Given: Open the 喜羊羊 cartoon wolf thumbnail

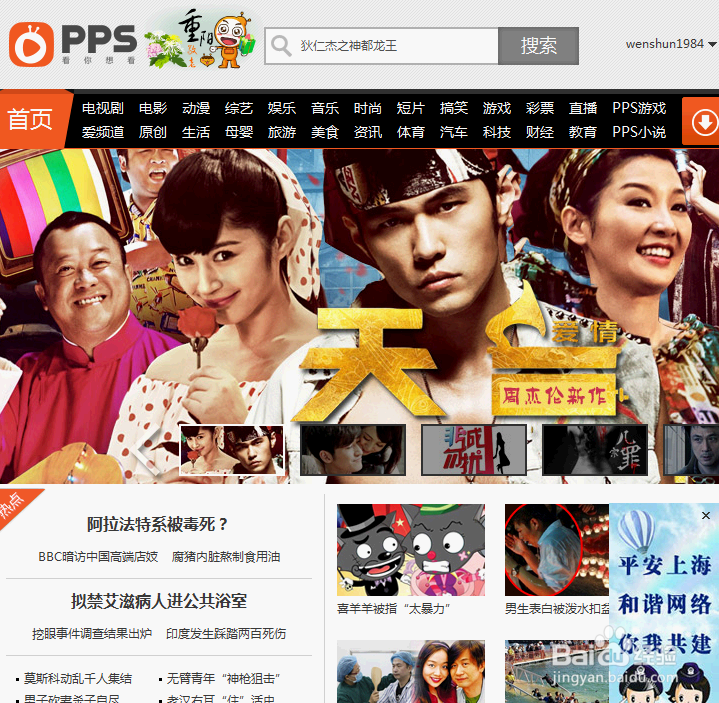Looking at the screenshot, I should 411,550.
